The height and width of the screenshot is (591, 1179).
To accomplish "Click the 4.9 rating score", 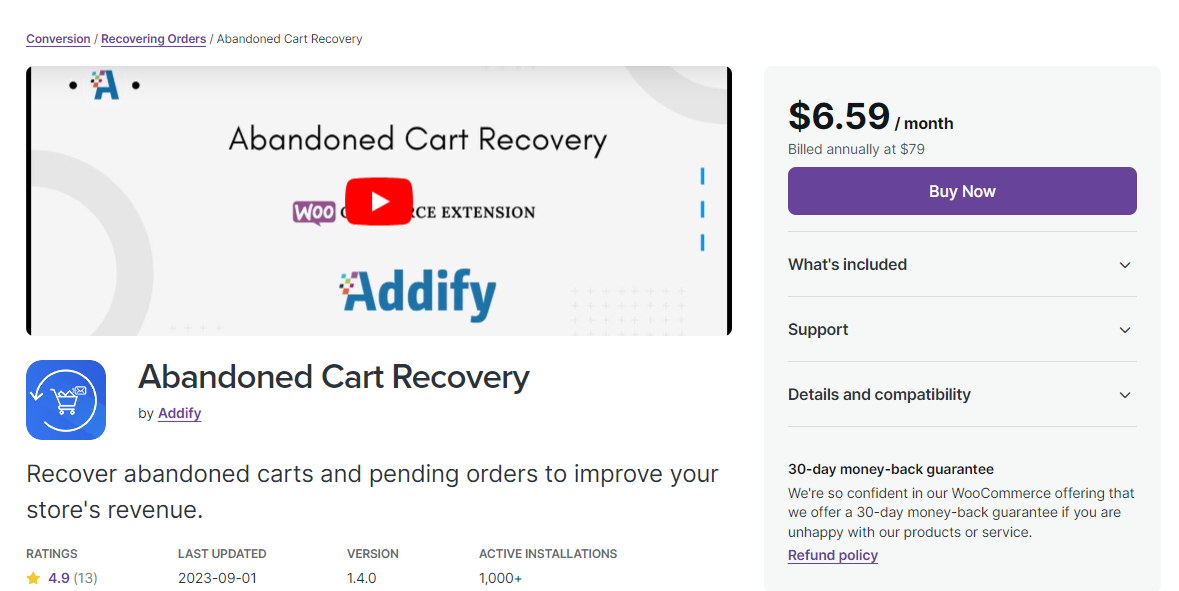I will [59, 578].
